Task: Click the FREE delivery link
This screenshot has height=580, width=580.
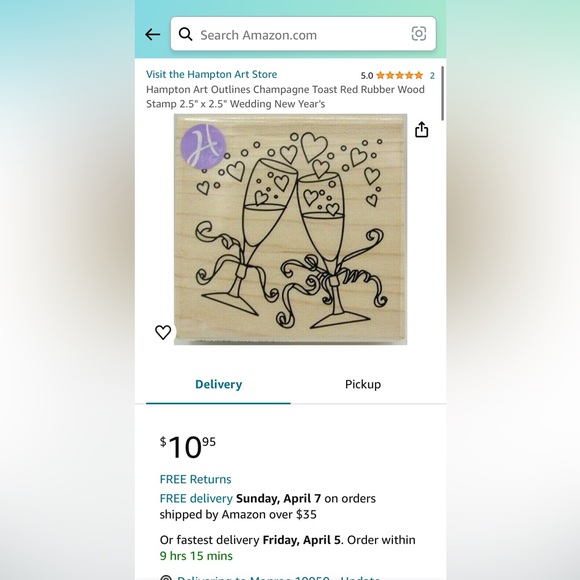Action: pyautogui.click(x=196, y=499)
